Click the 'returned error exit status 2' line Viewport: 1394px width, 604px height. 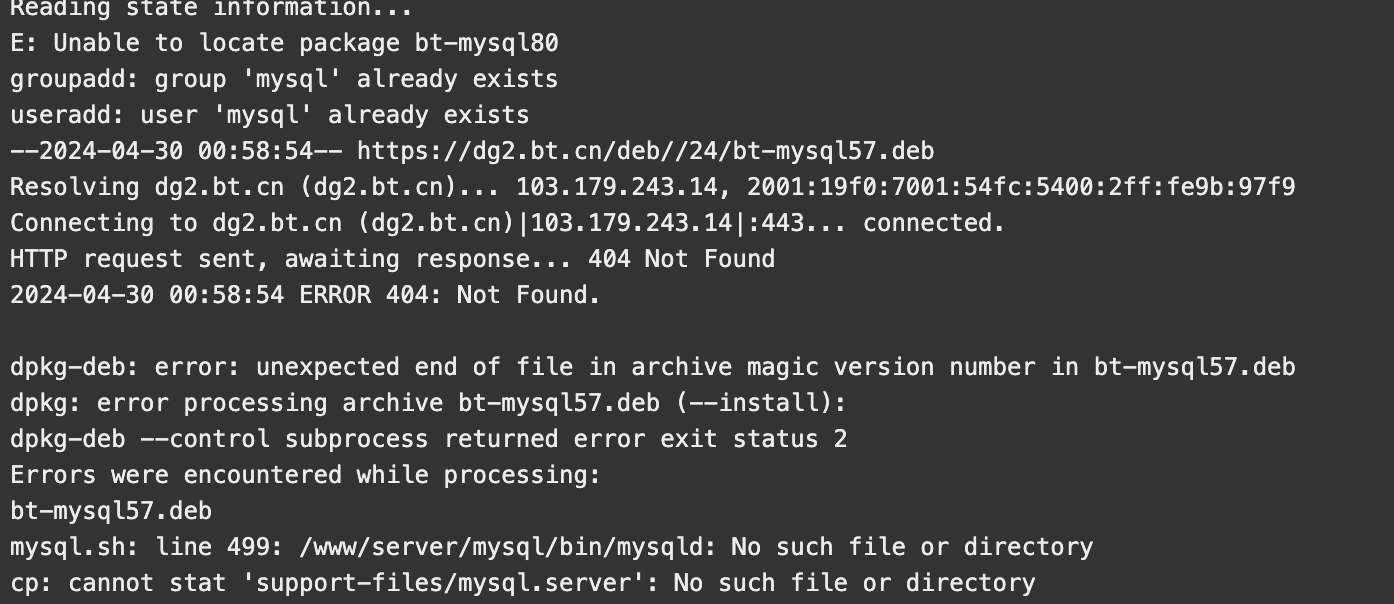(428, 439)
